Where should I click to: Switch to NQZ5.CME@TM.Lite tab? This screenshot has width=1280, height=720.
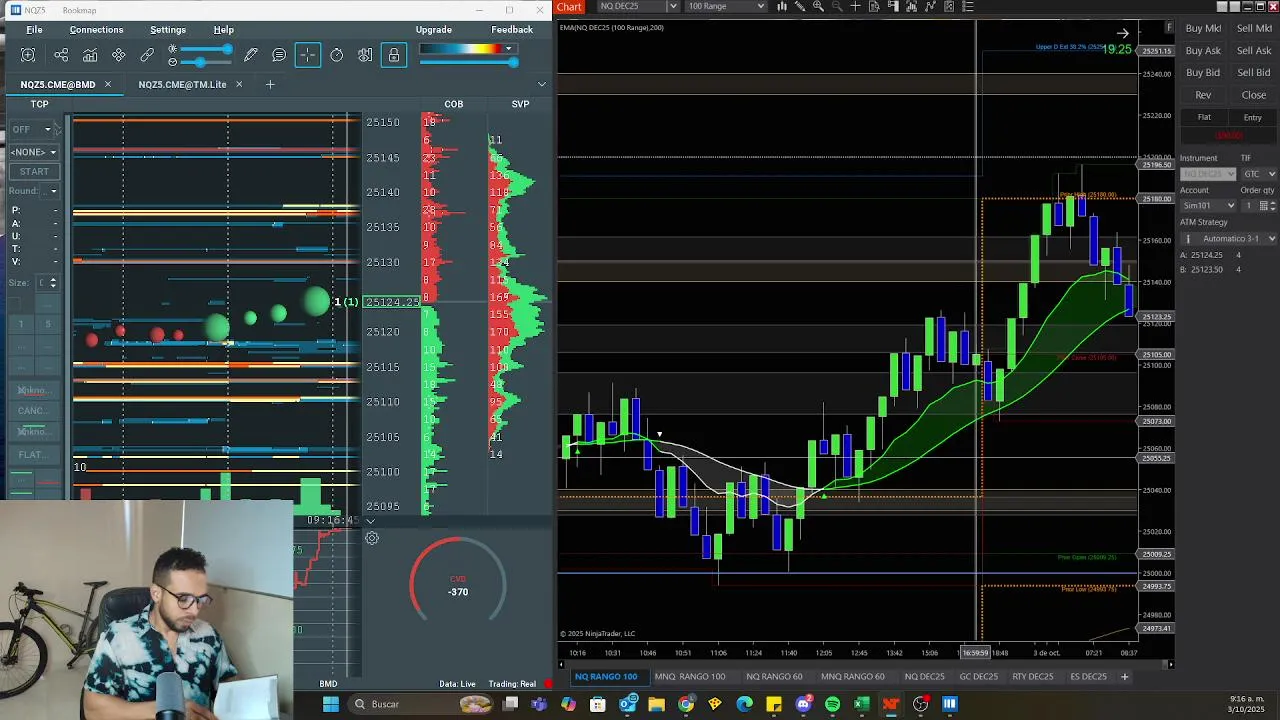pyautogui.click(x=182, y=84)
